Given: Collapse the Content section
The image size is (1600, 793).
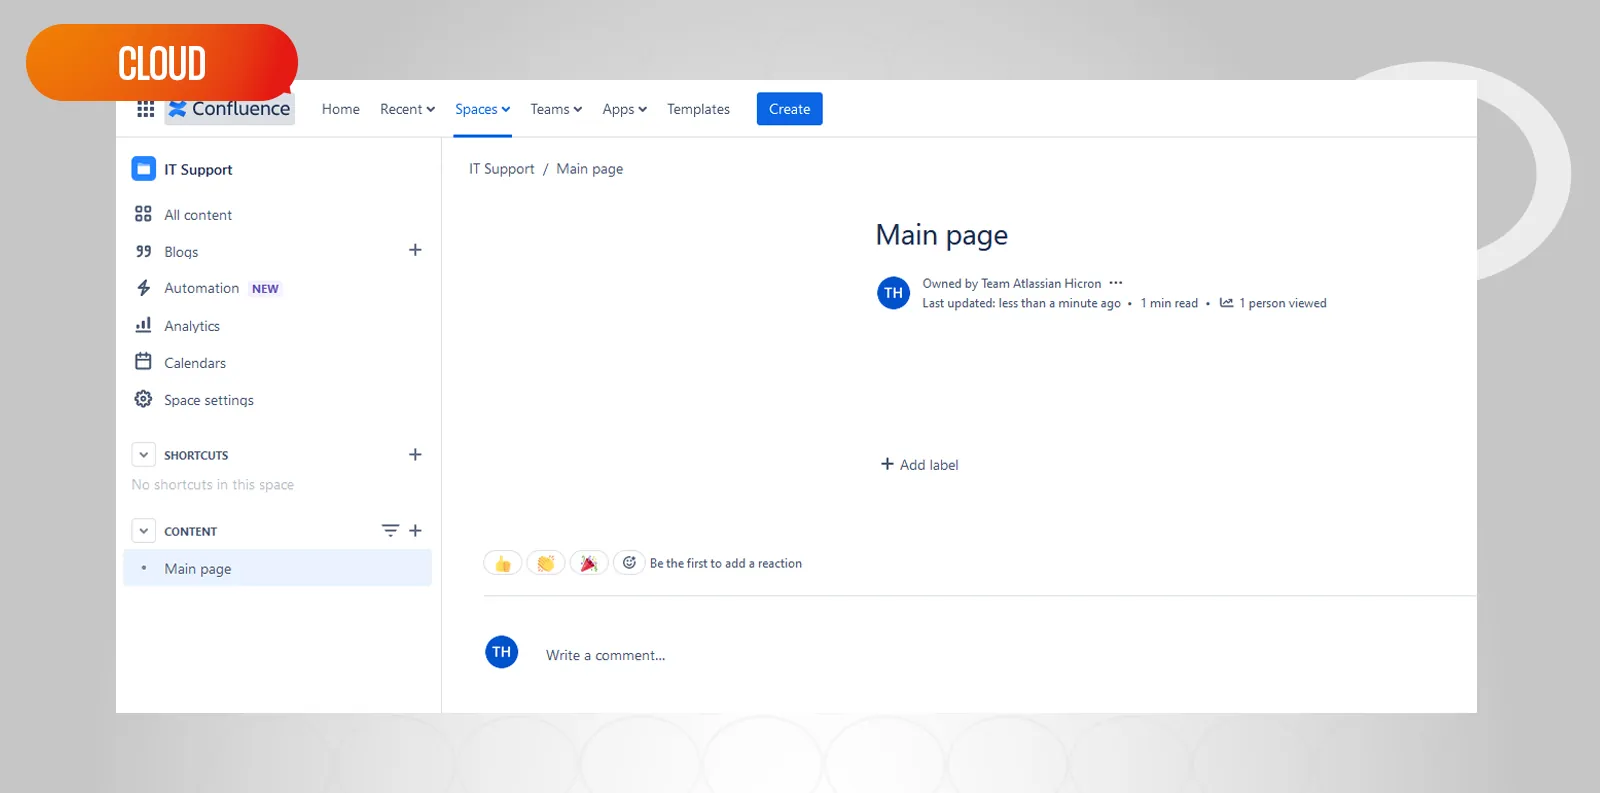Looking at the screenshot, I should point(143,531).
